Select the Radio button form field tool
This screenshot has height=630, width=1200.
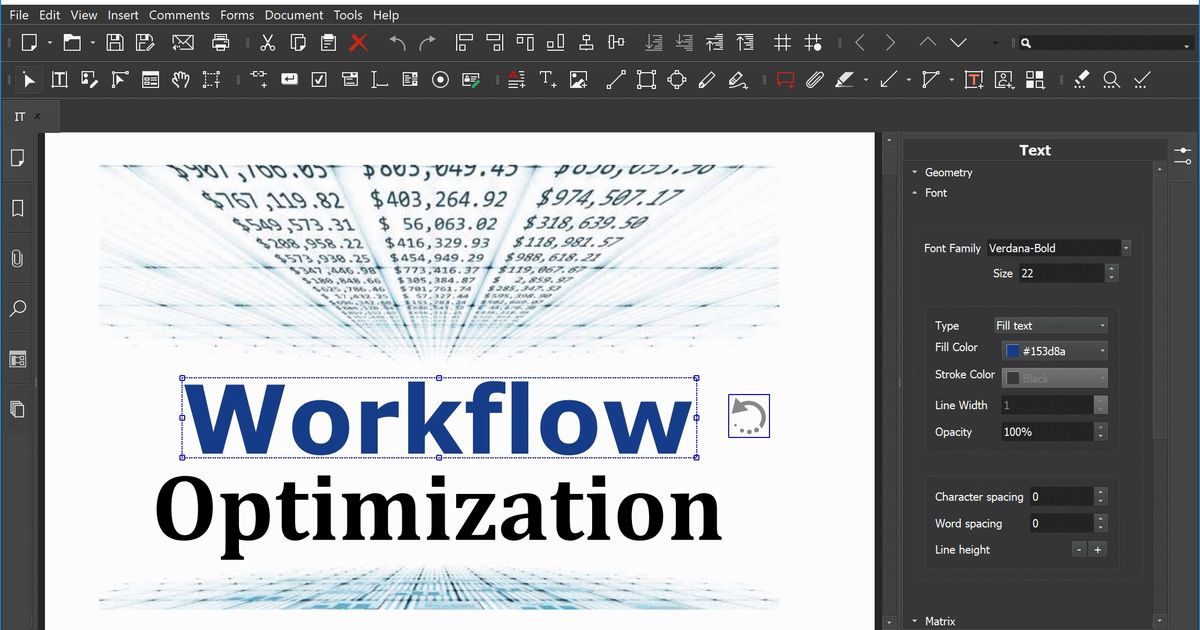pos(440,80)
